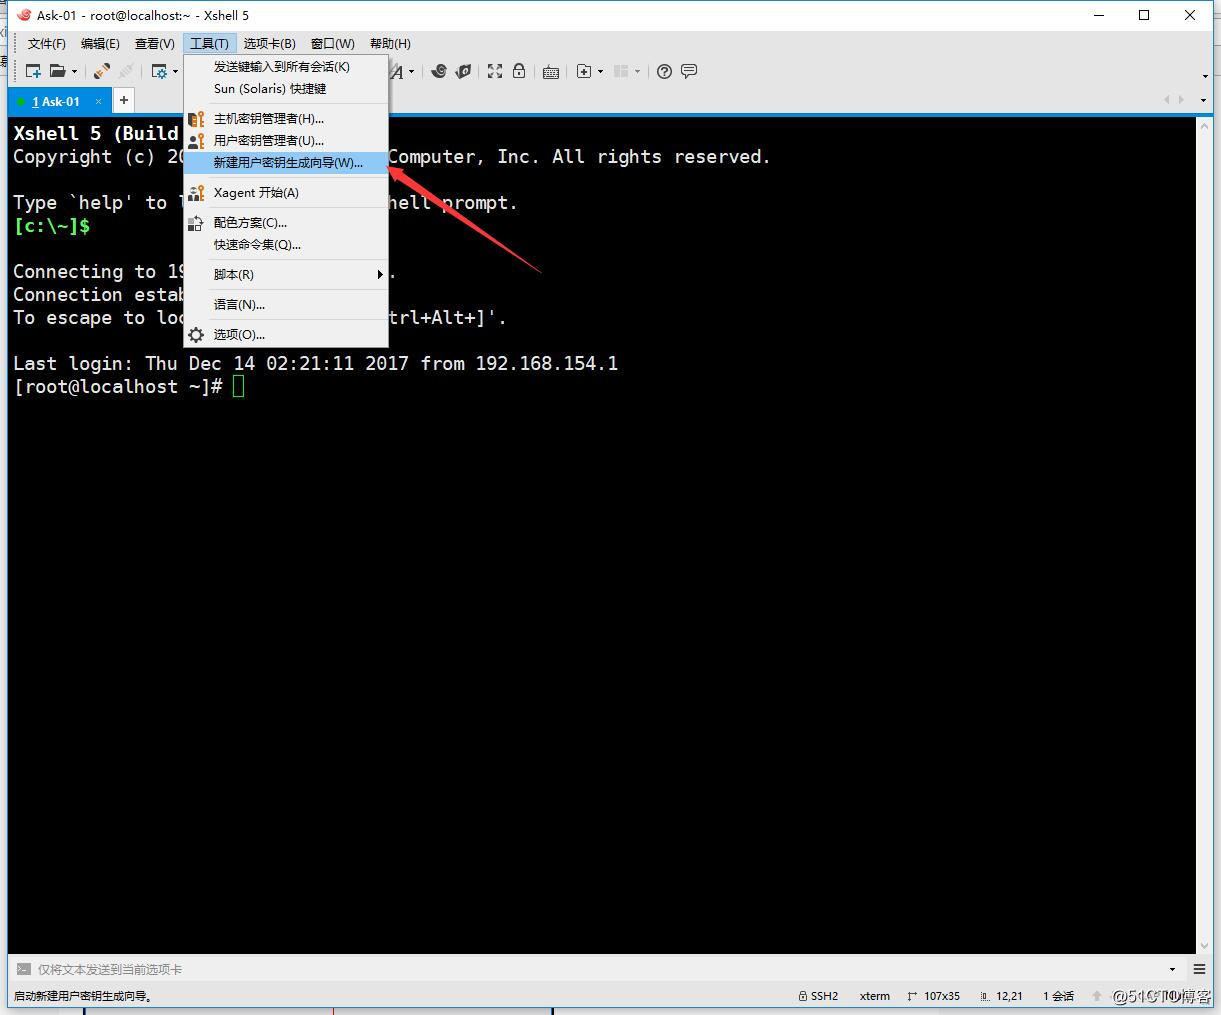Open the session properties gear icon

pos(159,71)
